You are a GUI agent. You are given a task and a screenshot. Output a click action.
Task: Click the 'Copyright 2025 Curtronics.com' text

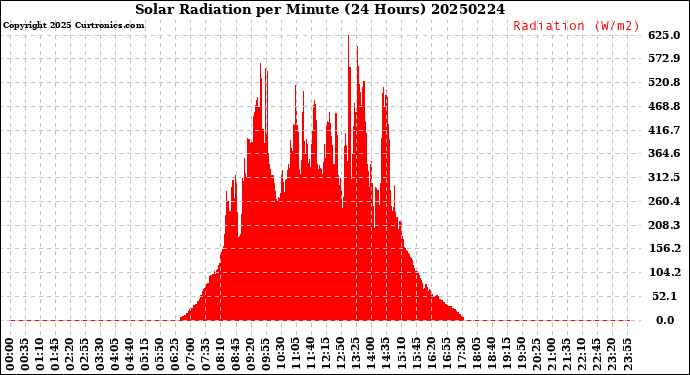(73, 25)
